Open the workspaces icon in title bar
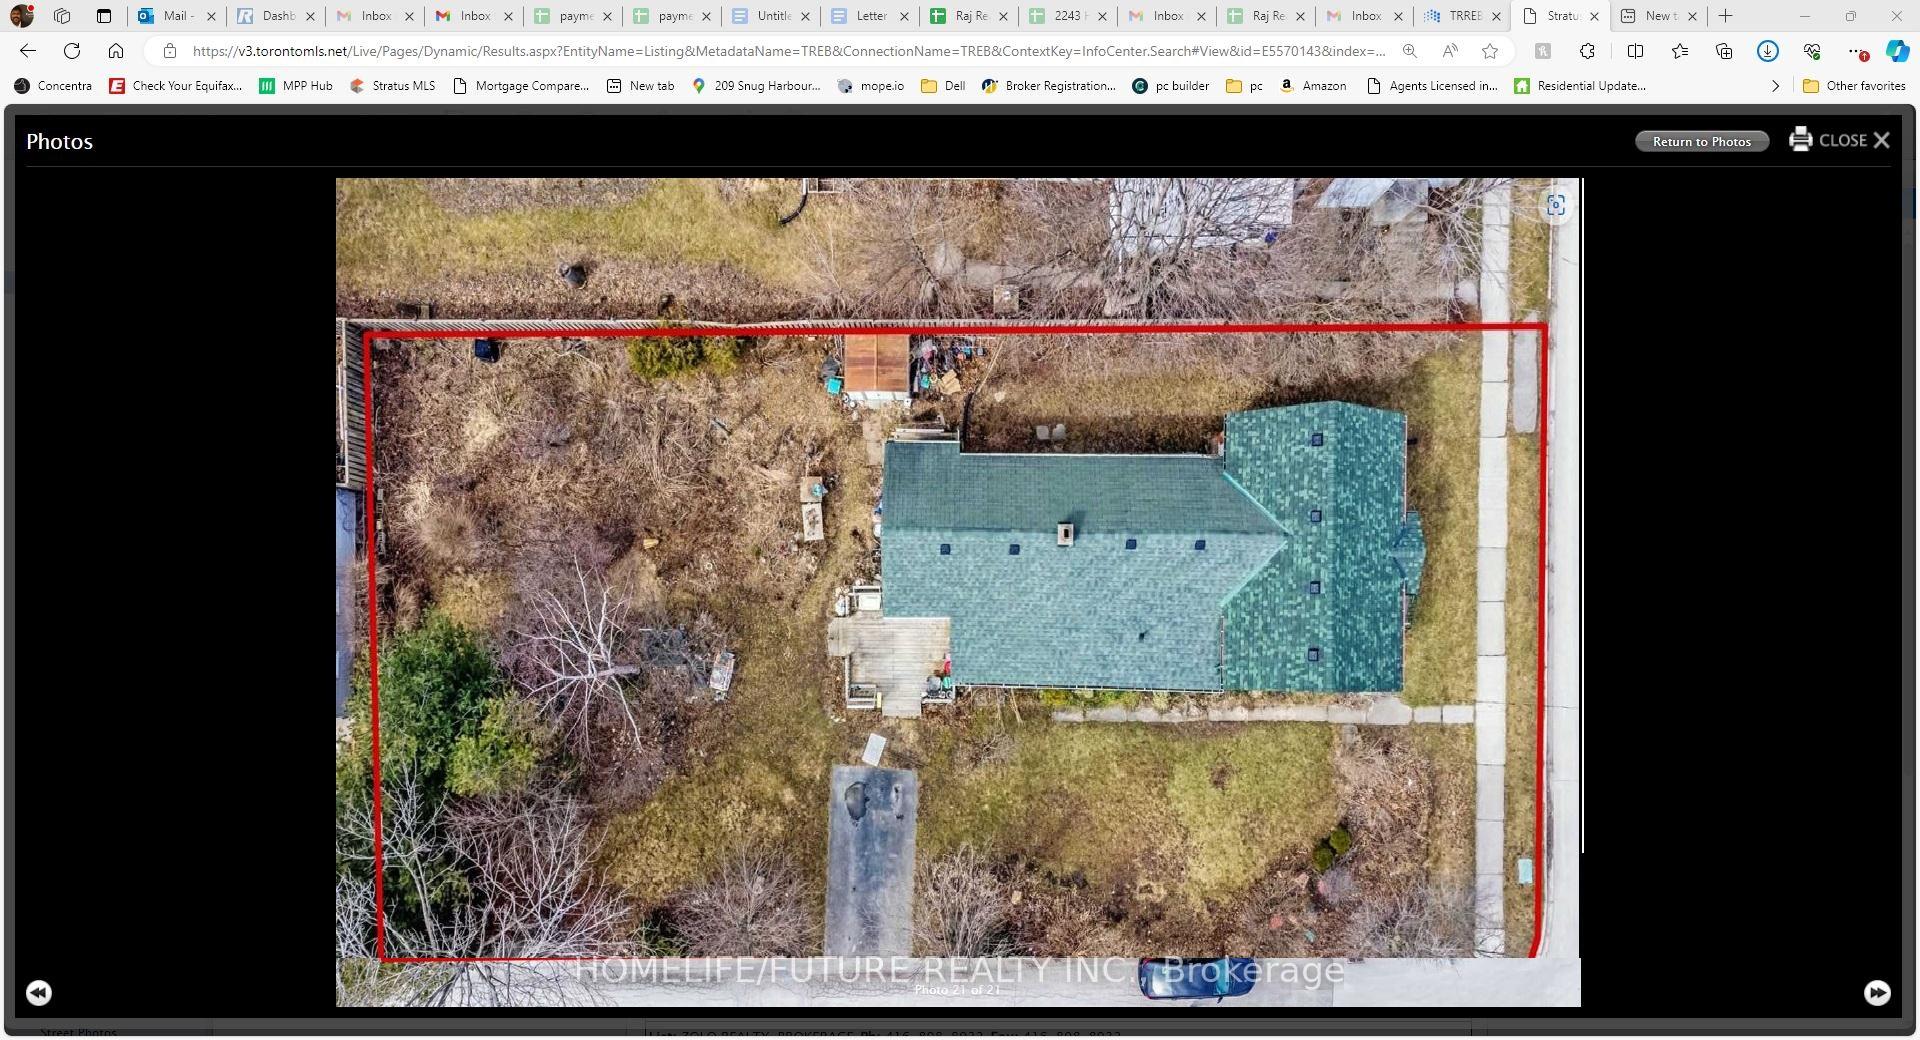1920x1040 pixels. (62, 16)
